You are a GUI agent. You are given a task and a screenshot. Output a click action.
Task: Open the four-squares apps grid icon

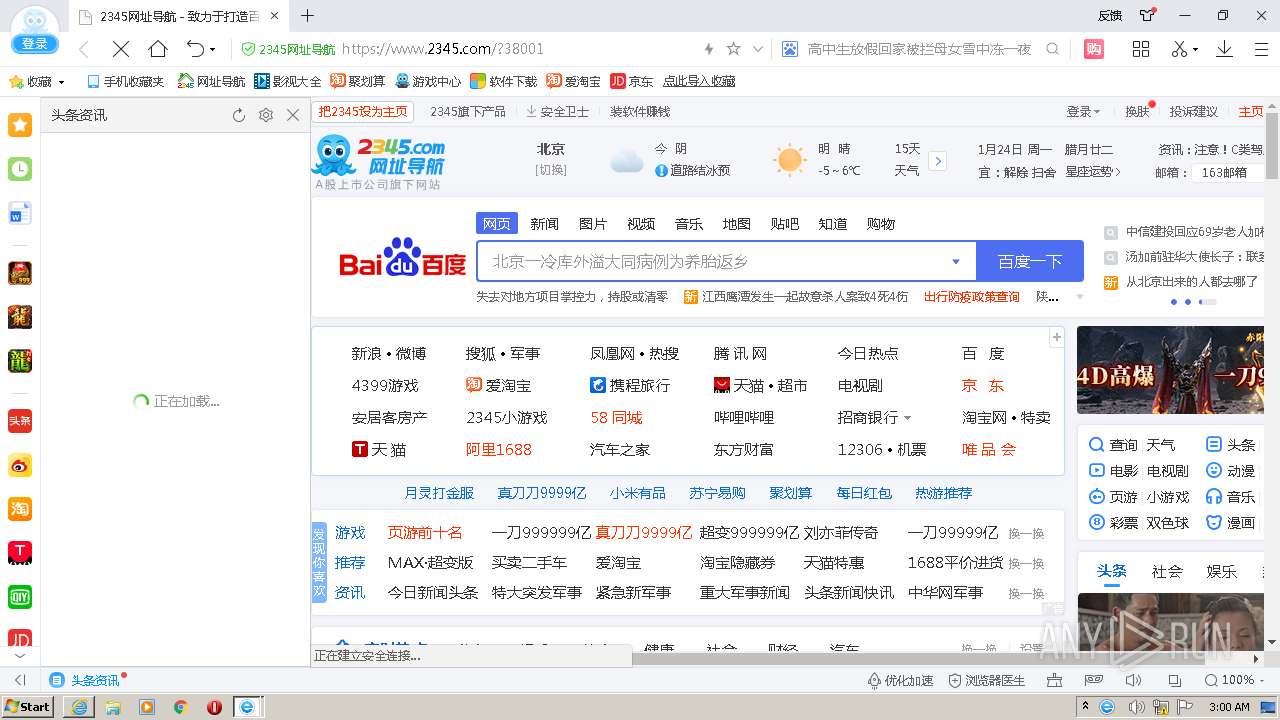(x=1141, y=49)
